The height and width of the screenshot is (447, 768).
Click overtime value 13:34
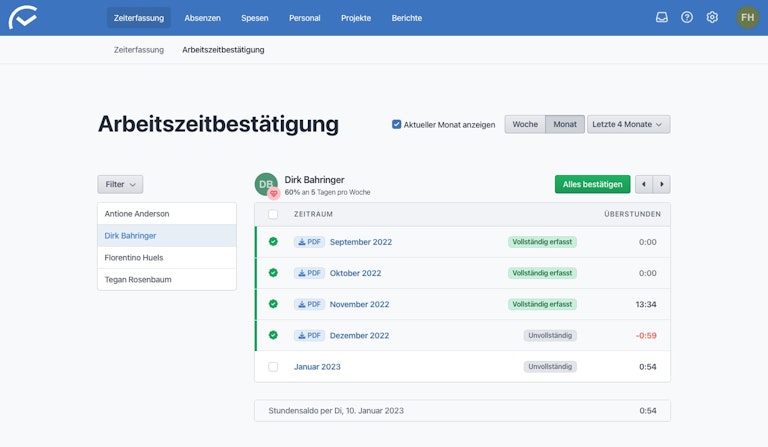[x=646, y=304]
